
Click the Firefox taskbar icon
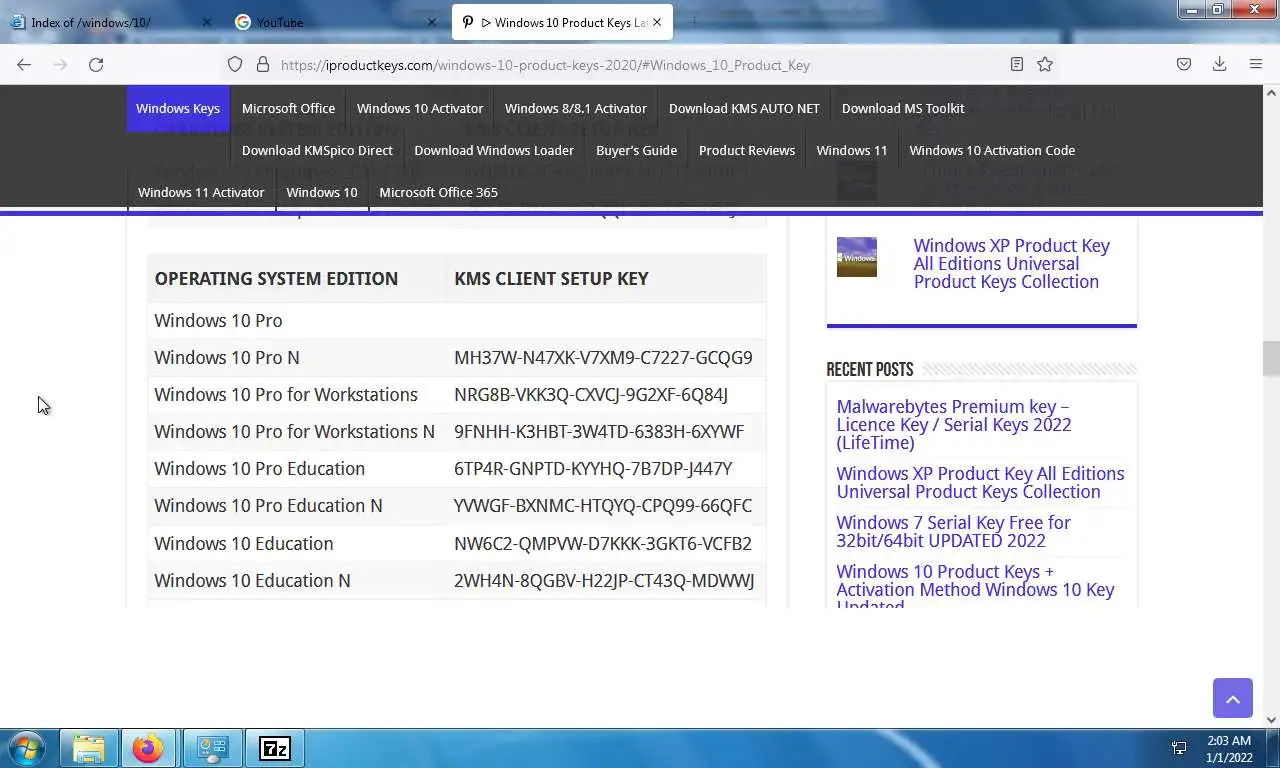tap(148, 748)
